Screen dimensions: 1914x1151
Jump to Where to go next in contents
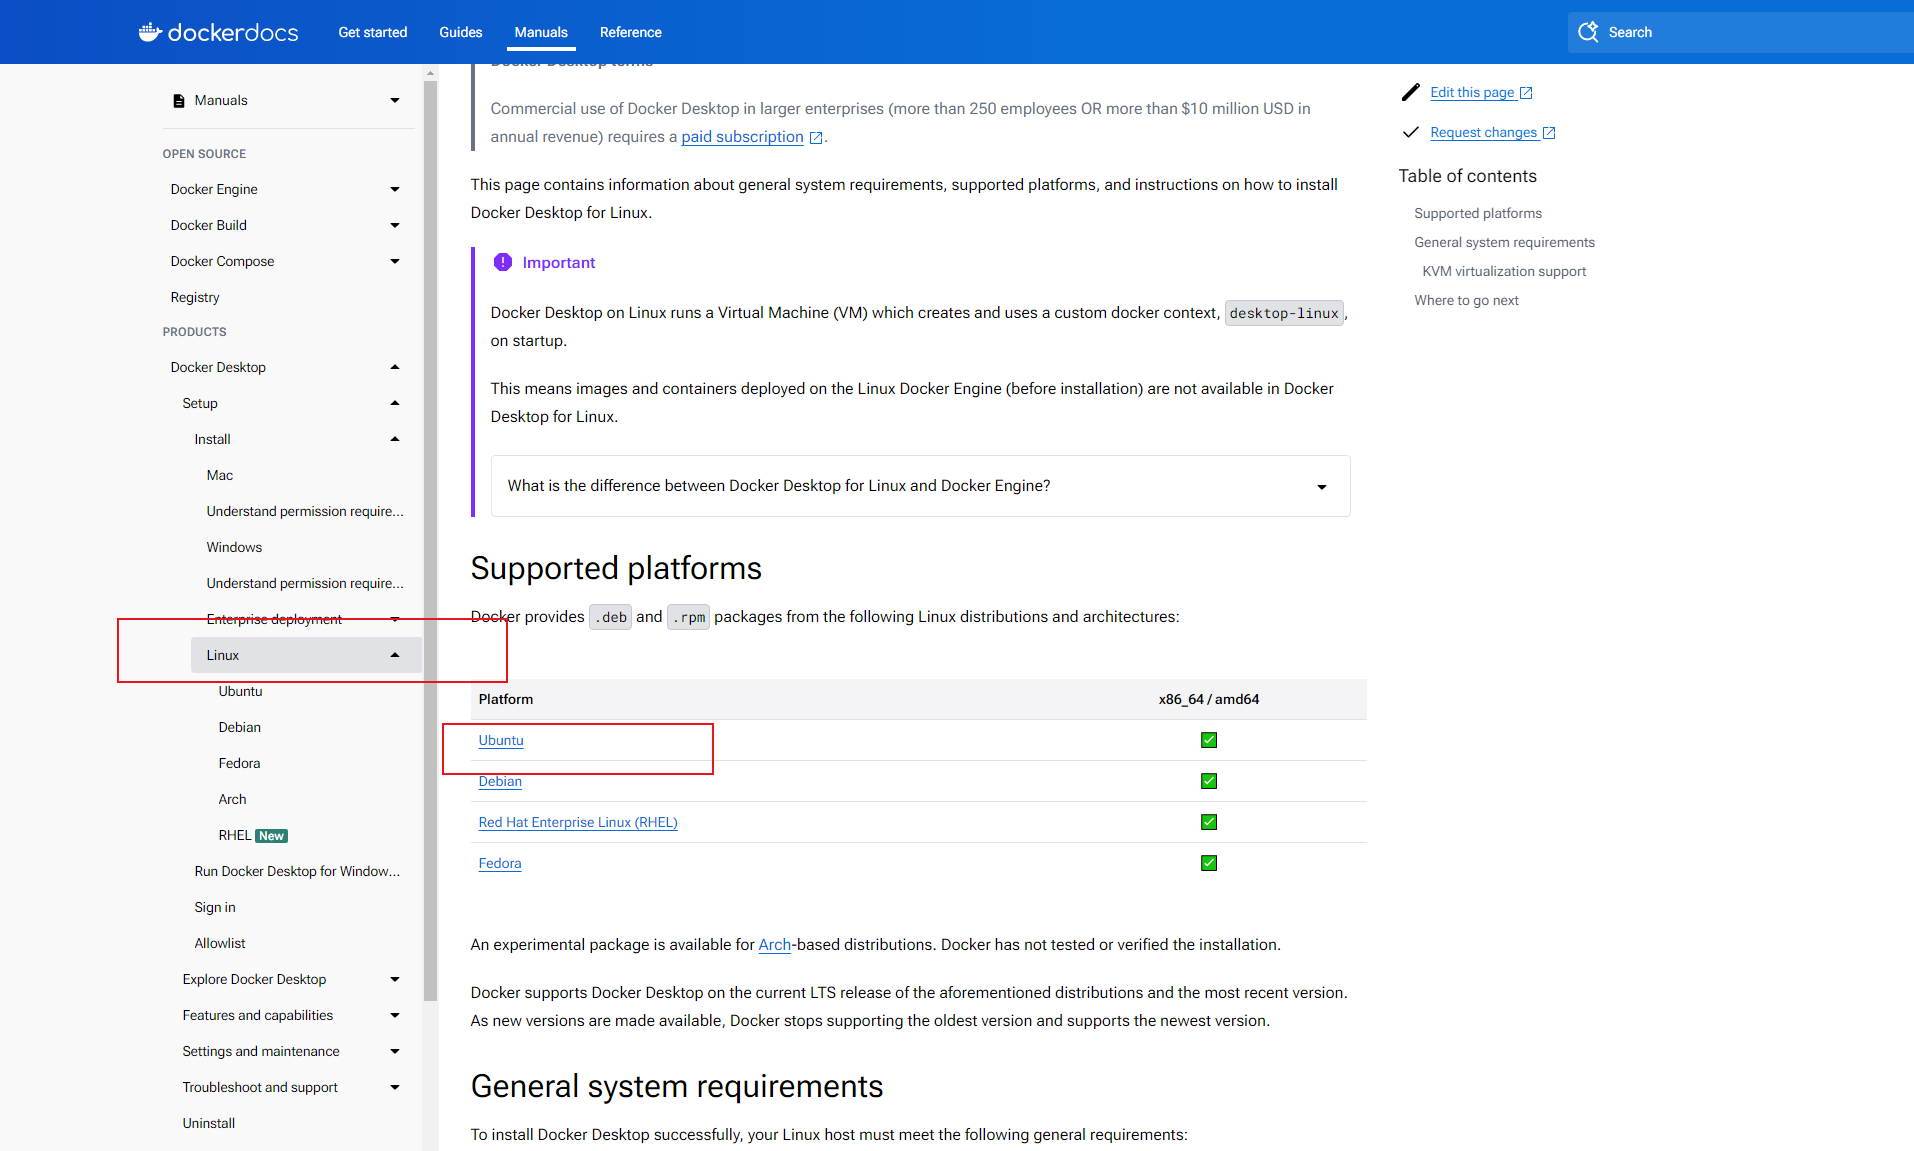point(1466,300)
